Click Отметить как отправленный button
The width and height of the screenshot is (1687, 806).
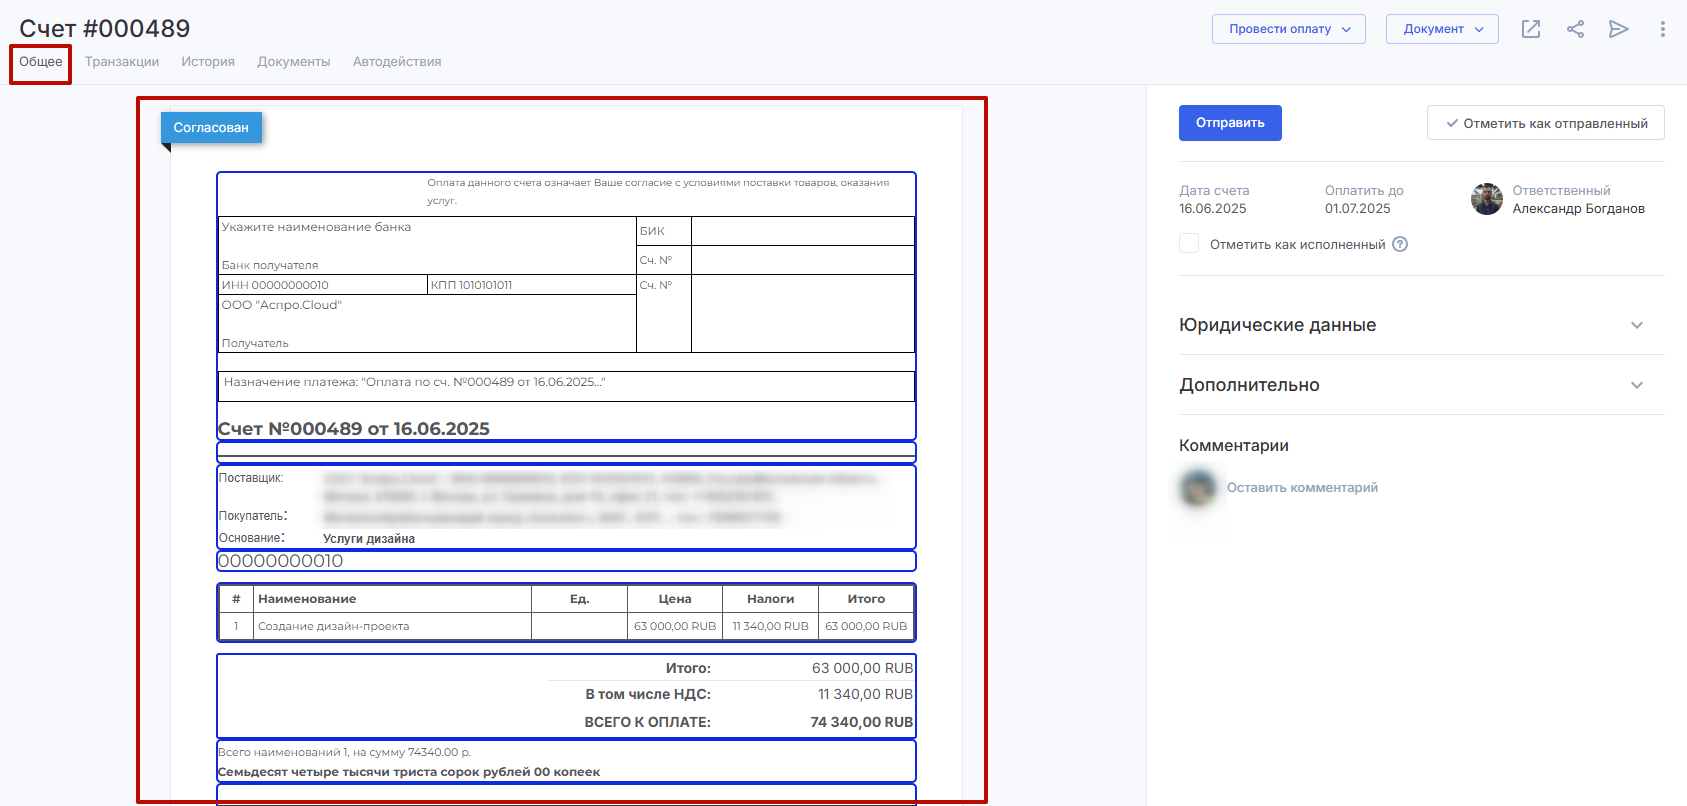point(1545,123)
